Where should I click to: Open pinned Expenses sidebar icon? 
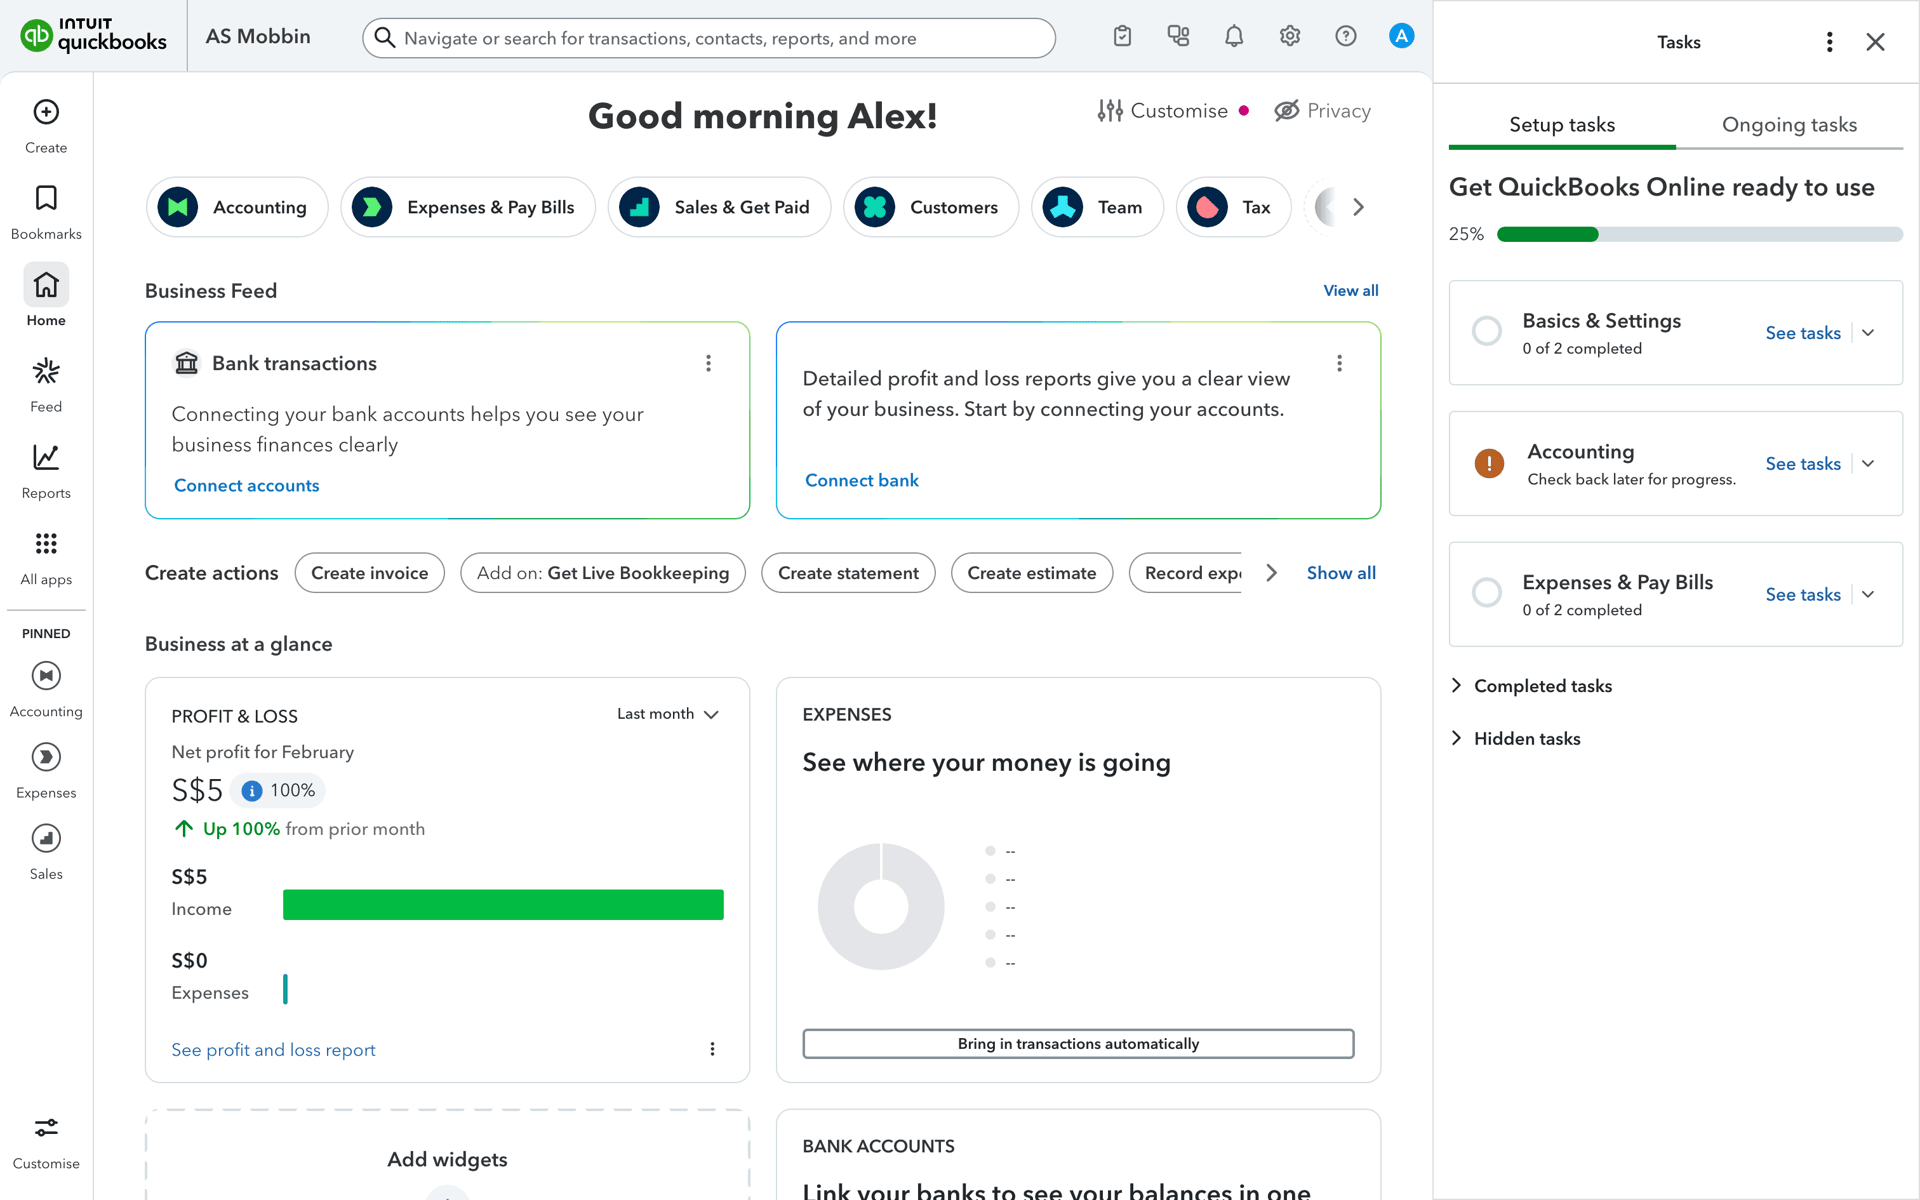pos(46,757)
